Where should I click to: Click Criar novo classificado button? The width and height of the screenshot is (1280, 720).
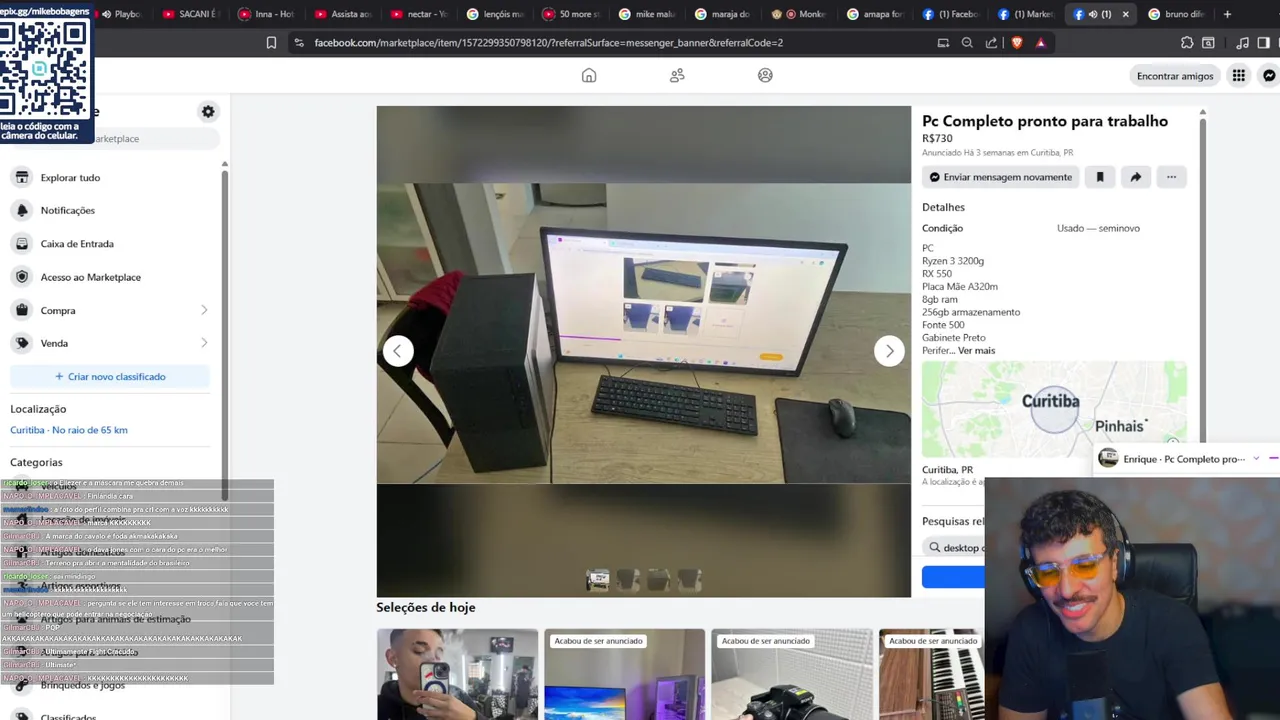[110, 377]
